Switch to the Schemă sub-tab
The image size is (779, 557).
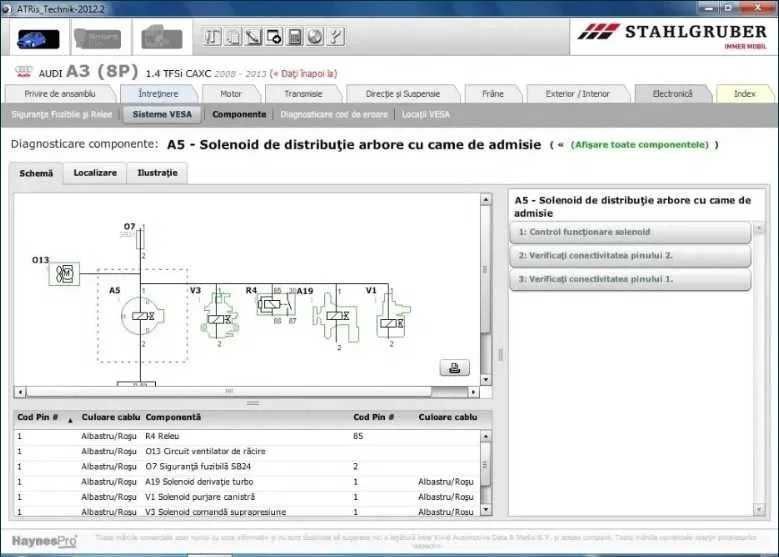point(36,173)
